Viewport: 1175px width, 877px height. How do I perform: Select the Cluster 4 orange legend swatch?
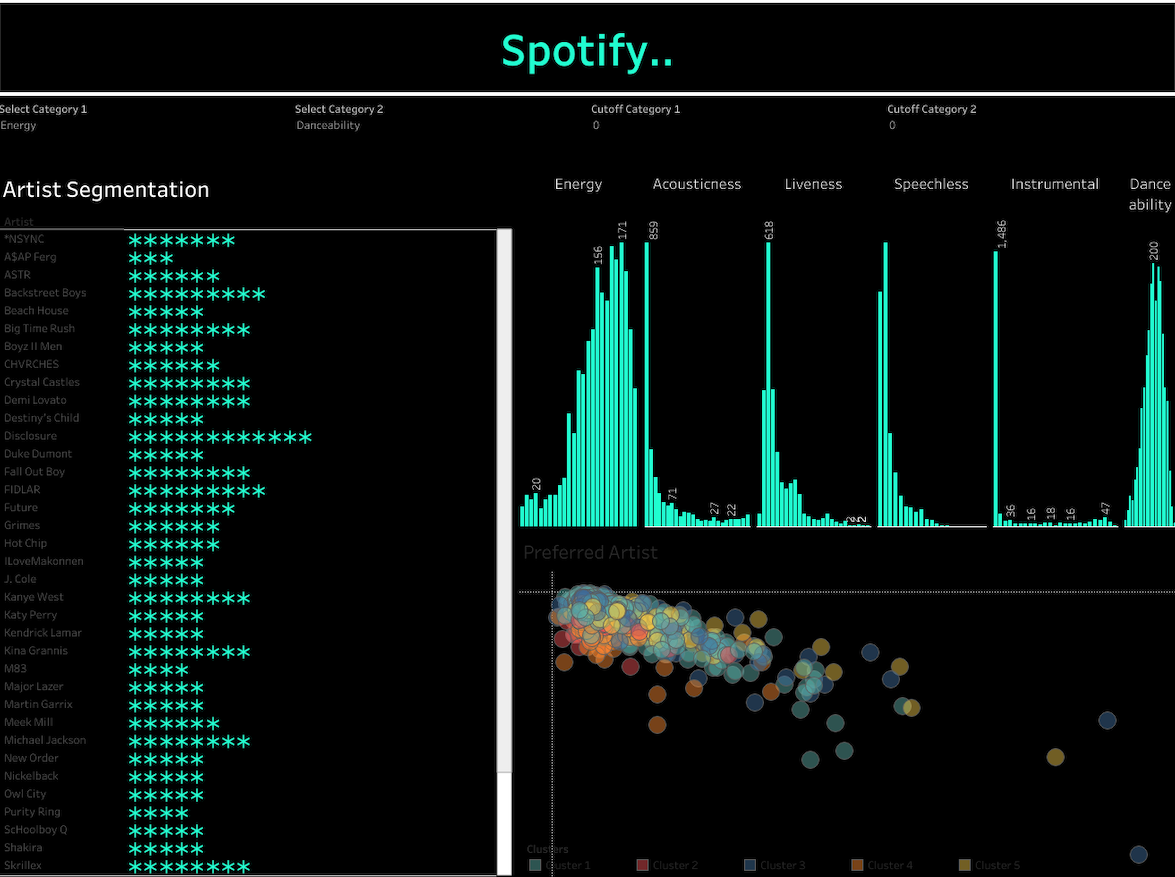(857, 865)
